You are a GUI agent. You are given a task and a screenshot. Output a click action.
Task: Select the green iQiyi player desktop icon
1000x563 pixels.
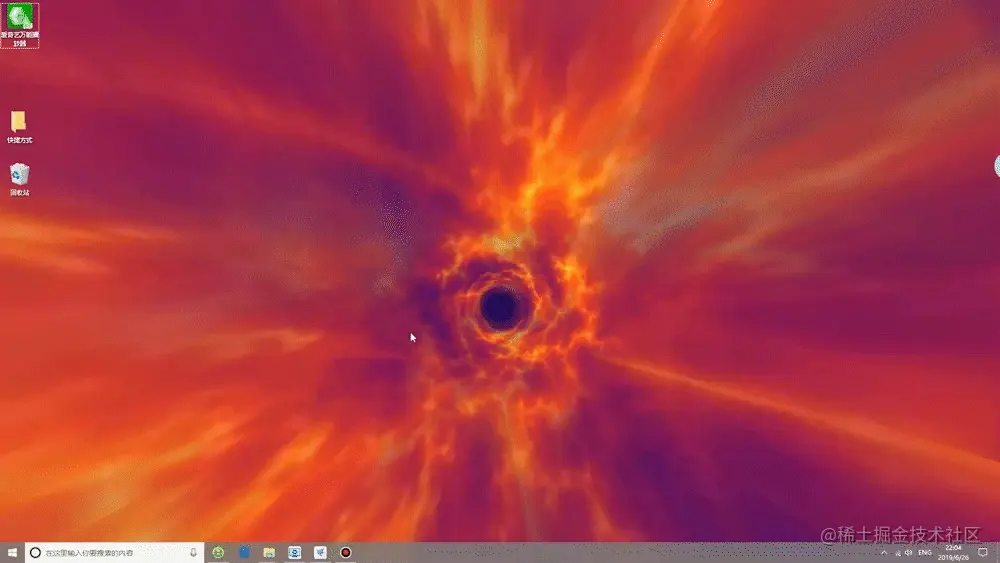[x=20, y=26]
